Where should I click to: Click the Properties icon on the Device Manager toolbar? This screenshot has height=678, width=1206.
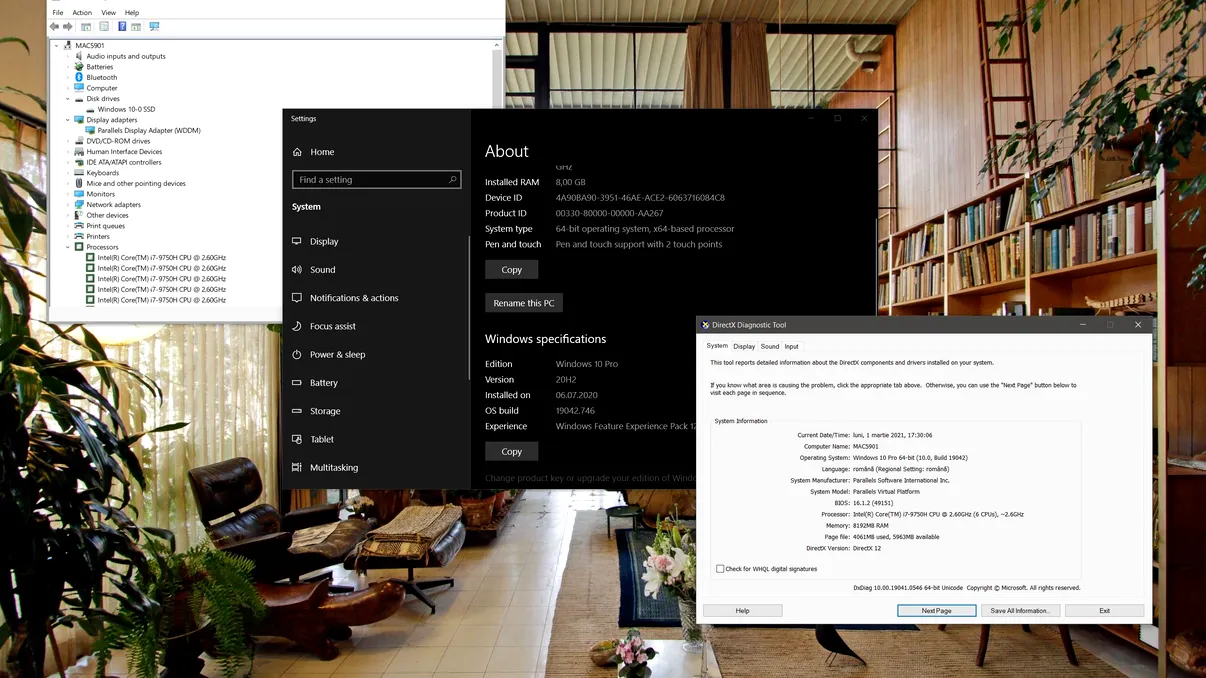[x=104, y=27]
